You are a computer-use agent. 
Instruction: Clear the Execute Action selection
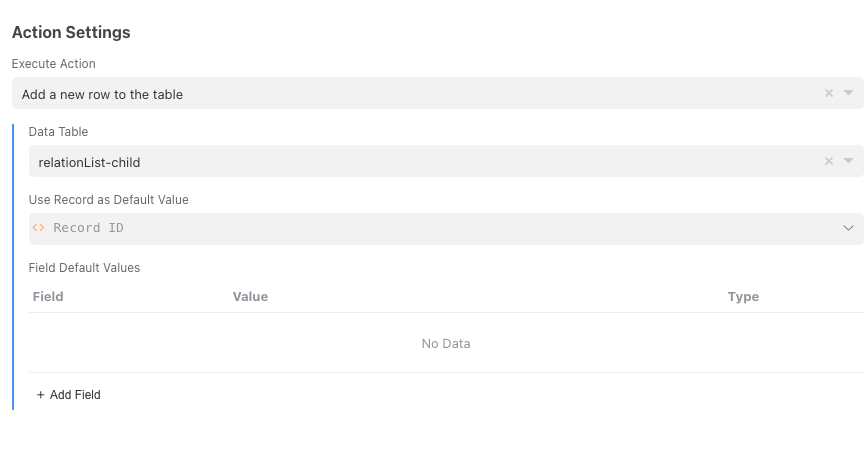828,93
